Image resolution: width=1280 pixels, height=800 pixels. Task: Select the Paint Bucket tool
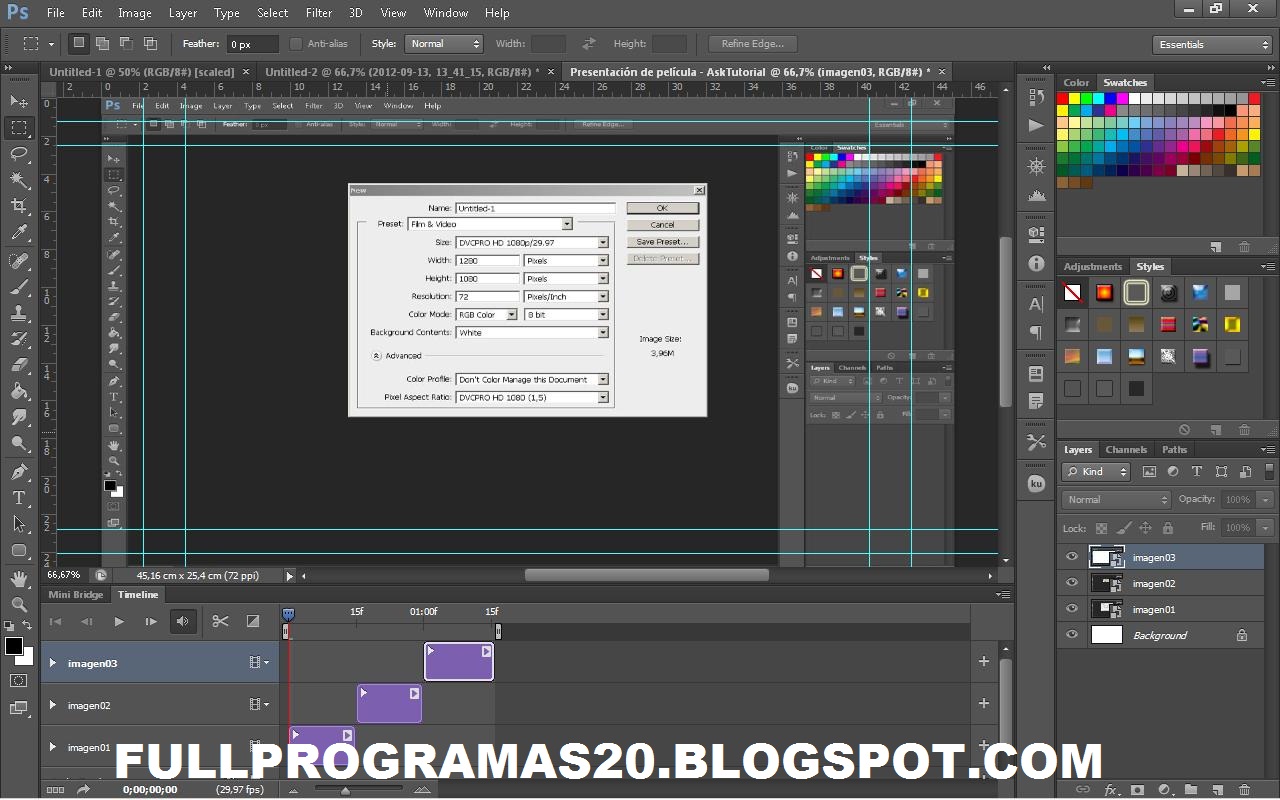[x=19, y=391]
